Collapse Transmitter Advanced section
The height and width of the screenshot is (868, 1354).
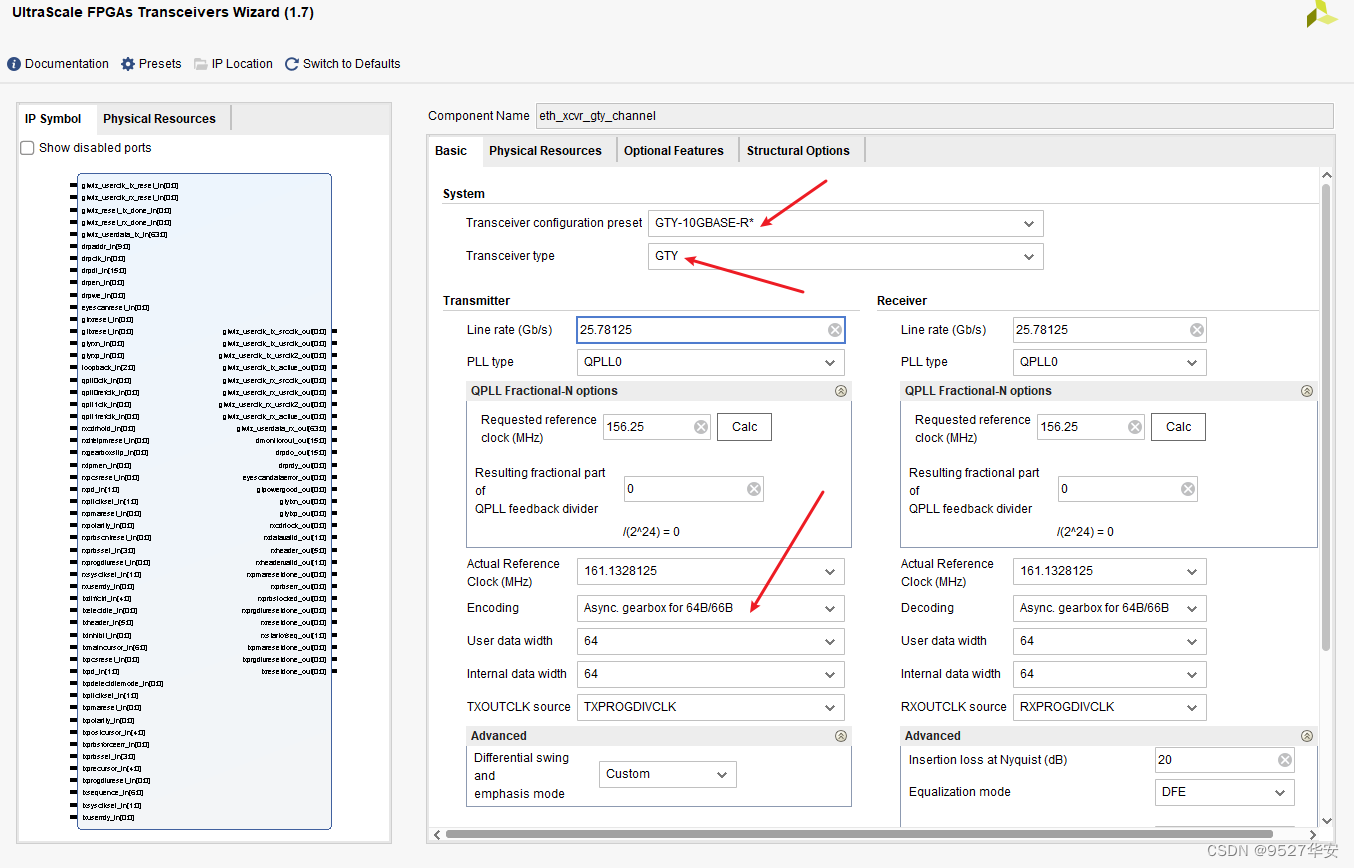pyautogui.click(x=841, y=736)
